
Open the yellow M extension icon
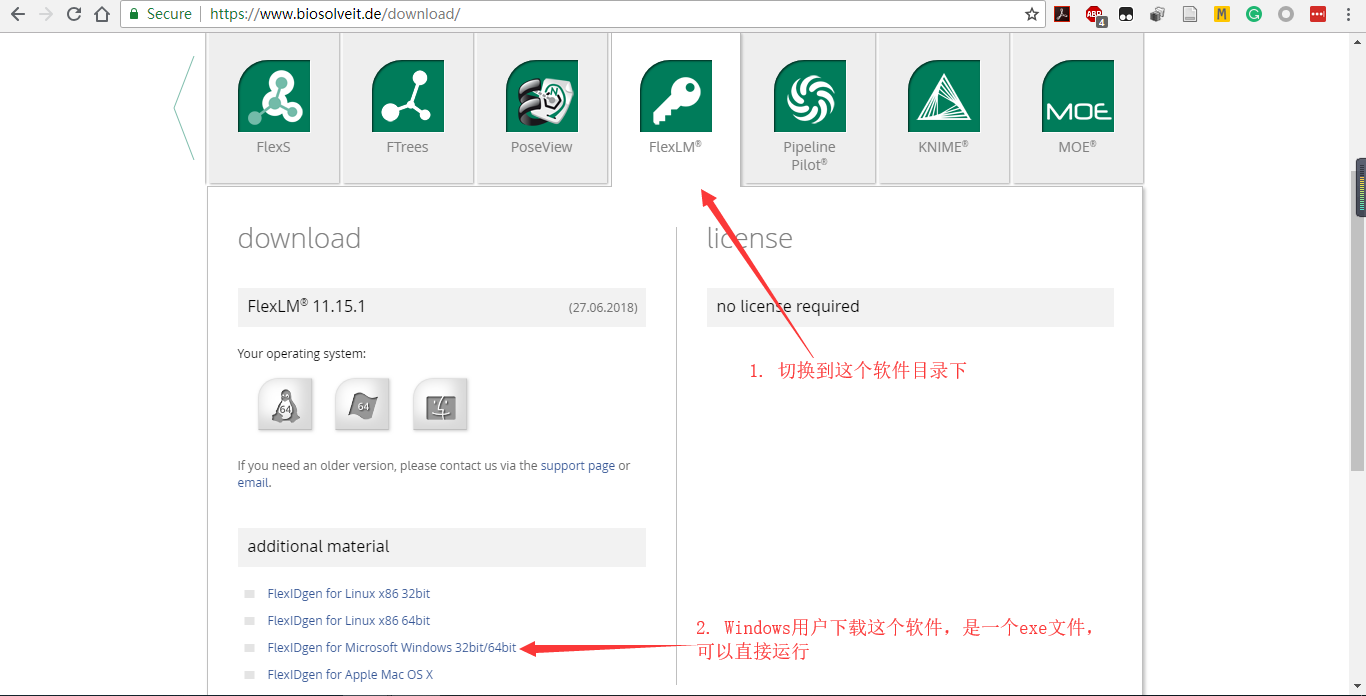click(1221, 14)
